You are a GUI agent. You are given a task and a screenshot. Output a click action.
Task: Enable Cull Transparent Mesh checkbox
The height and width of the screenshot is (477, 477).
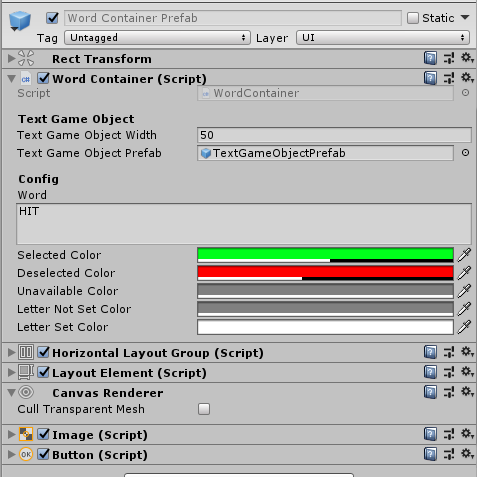pyautogui.click(x=204, y=409)
